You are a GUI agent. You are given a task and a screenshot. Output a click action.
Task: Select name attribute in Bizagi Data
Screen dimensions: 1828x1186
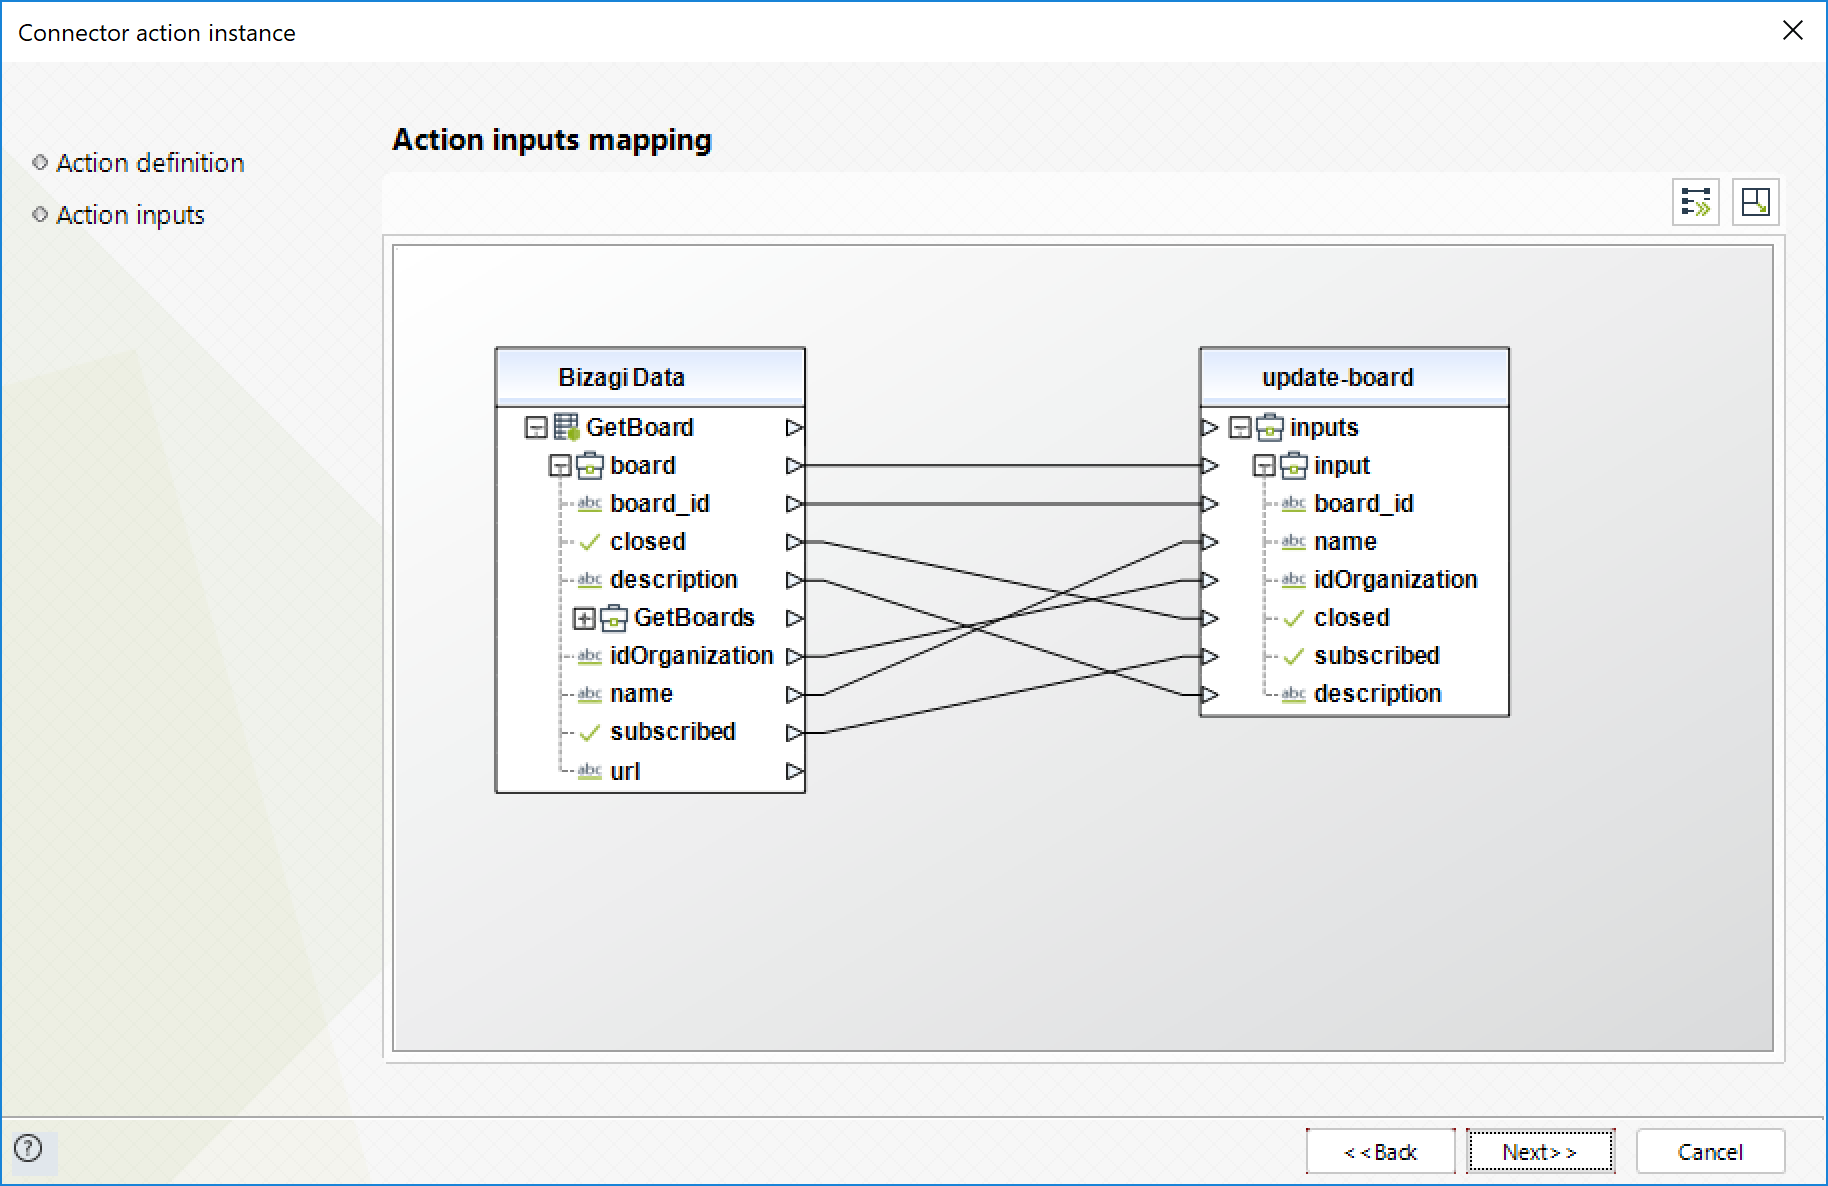[642, 694]
